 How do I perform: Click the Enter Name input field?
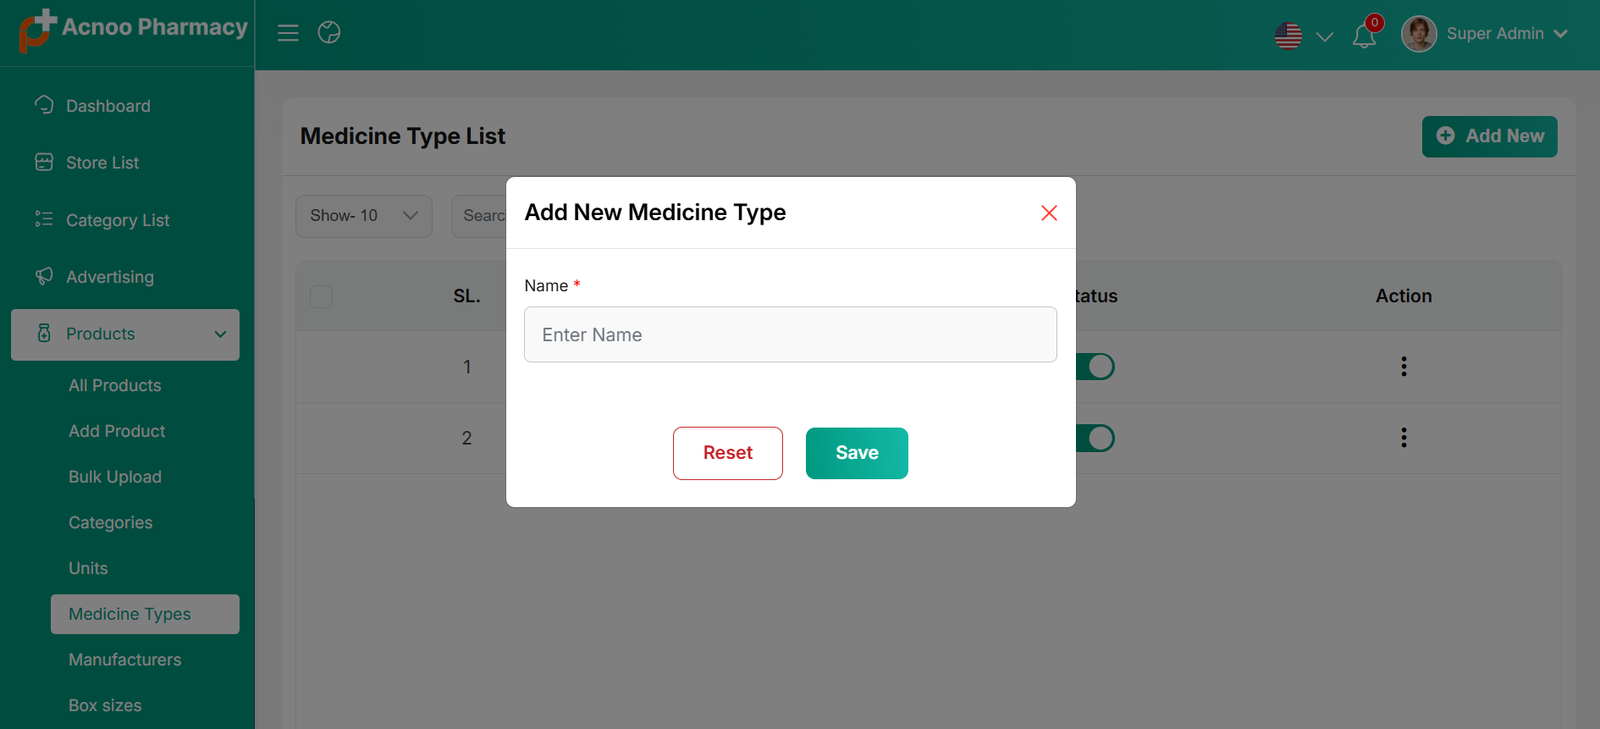pyautogui.click(x=790, y=335)
